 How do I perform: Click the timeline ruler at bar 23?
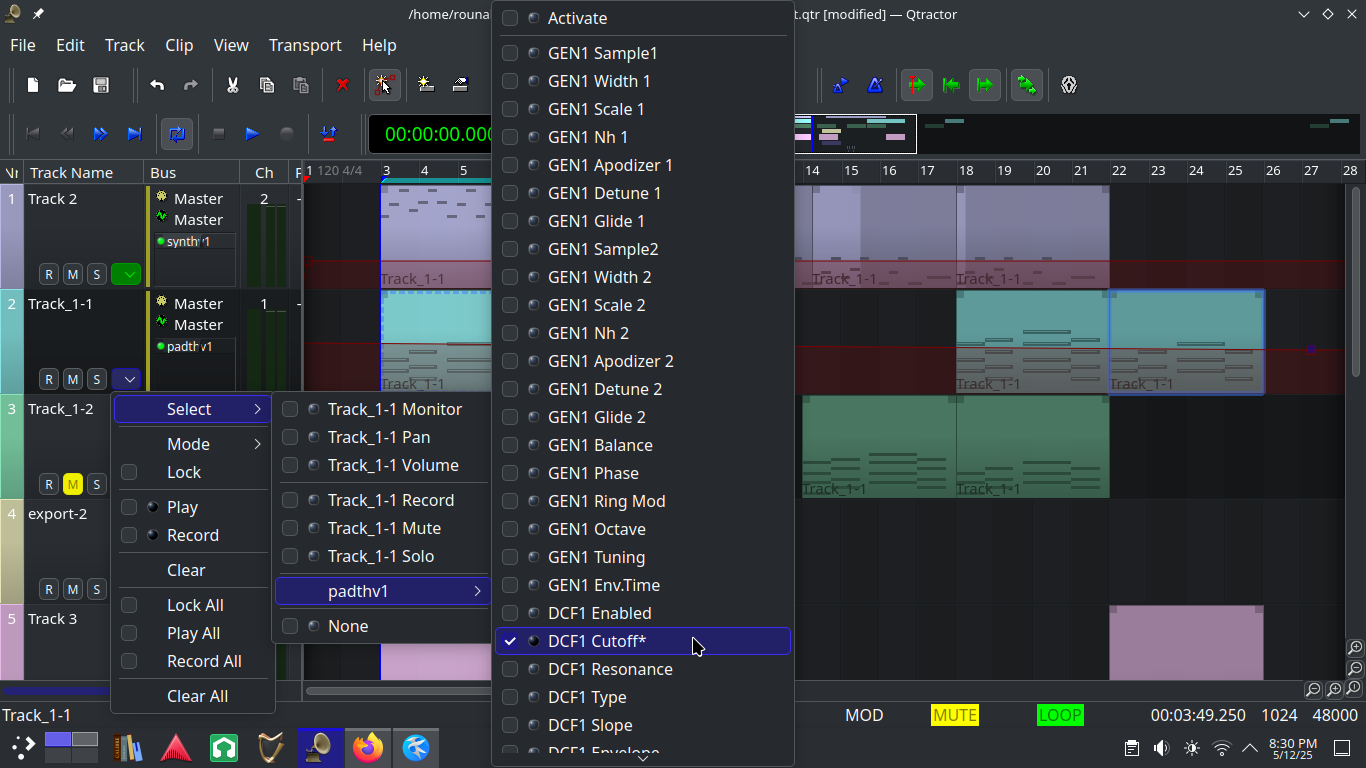[1157, 171]
